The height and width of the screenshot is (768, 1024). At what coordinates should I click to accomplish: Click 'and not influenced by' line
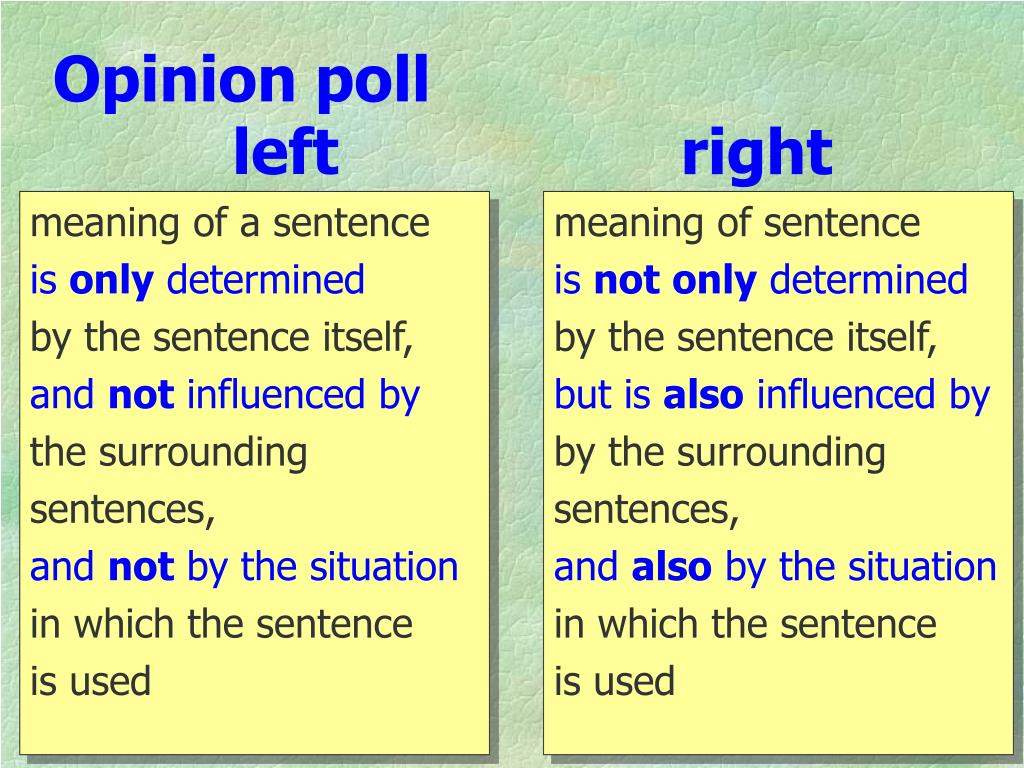click(x=225, y=396)
